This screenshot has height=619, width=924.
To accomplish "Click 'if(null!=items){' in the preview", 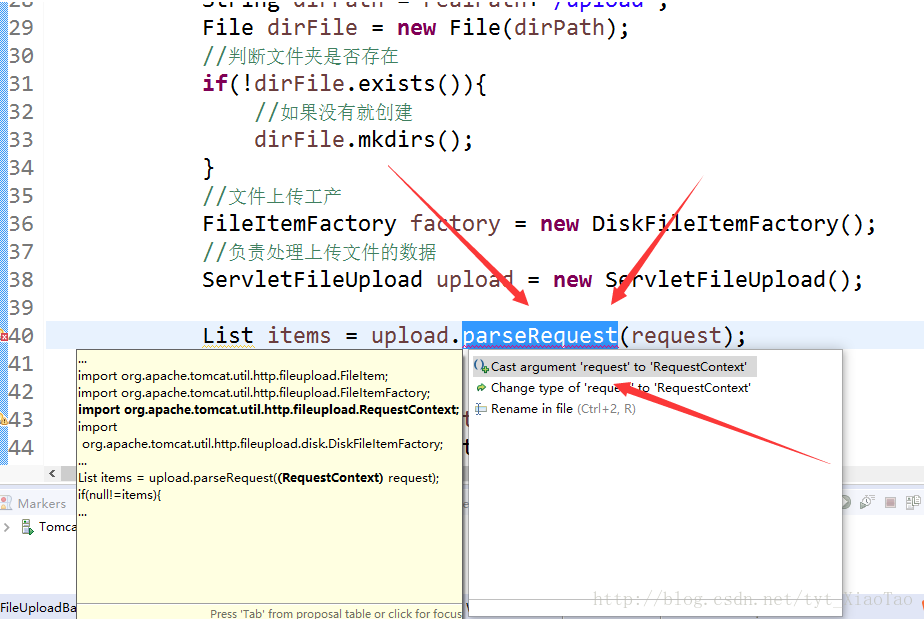I will [x=120, y=495].
